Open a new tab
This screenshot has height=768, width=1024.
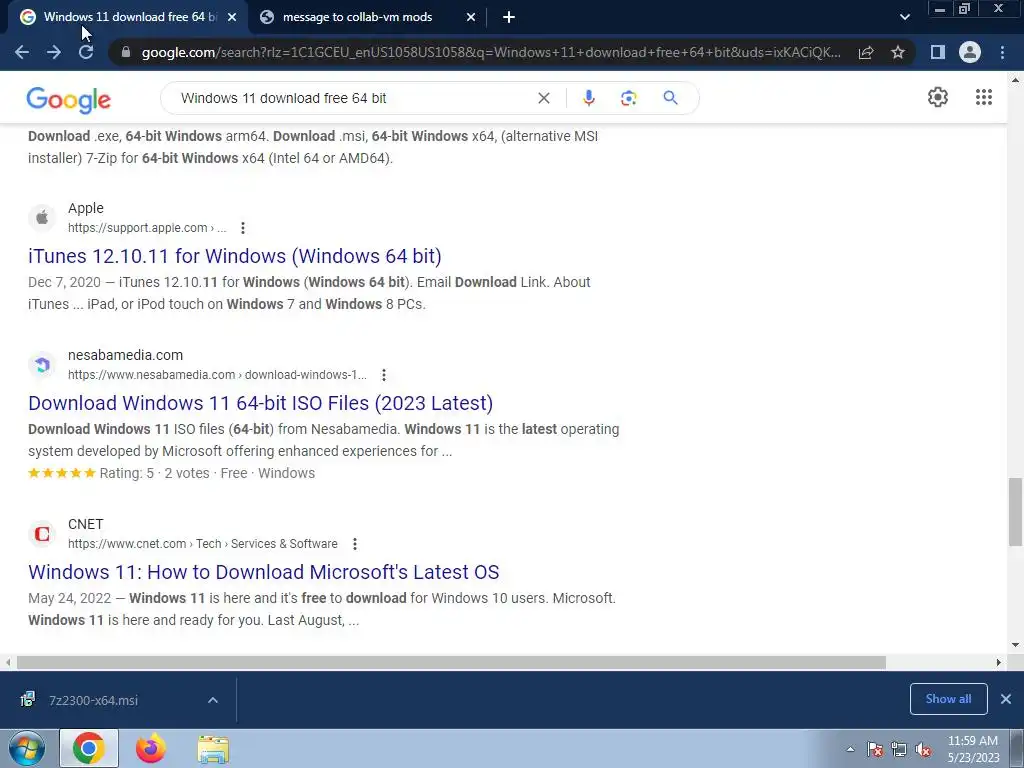pyautogui.click(x=509, y=17)
